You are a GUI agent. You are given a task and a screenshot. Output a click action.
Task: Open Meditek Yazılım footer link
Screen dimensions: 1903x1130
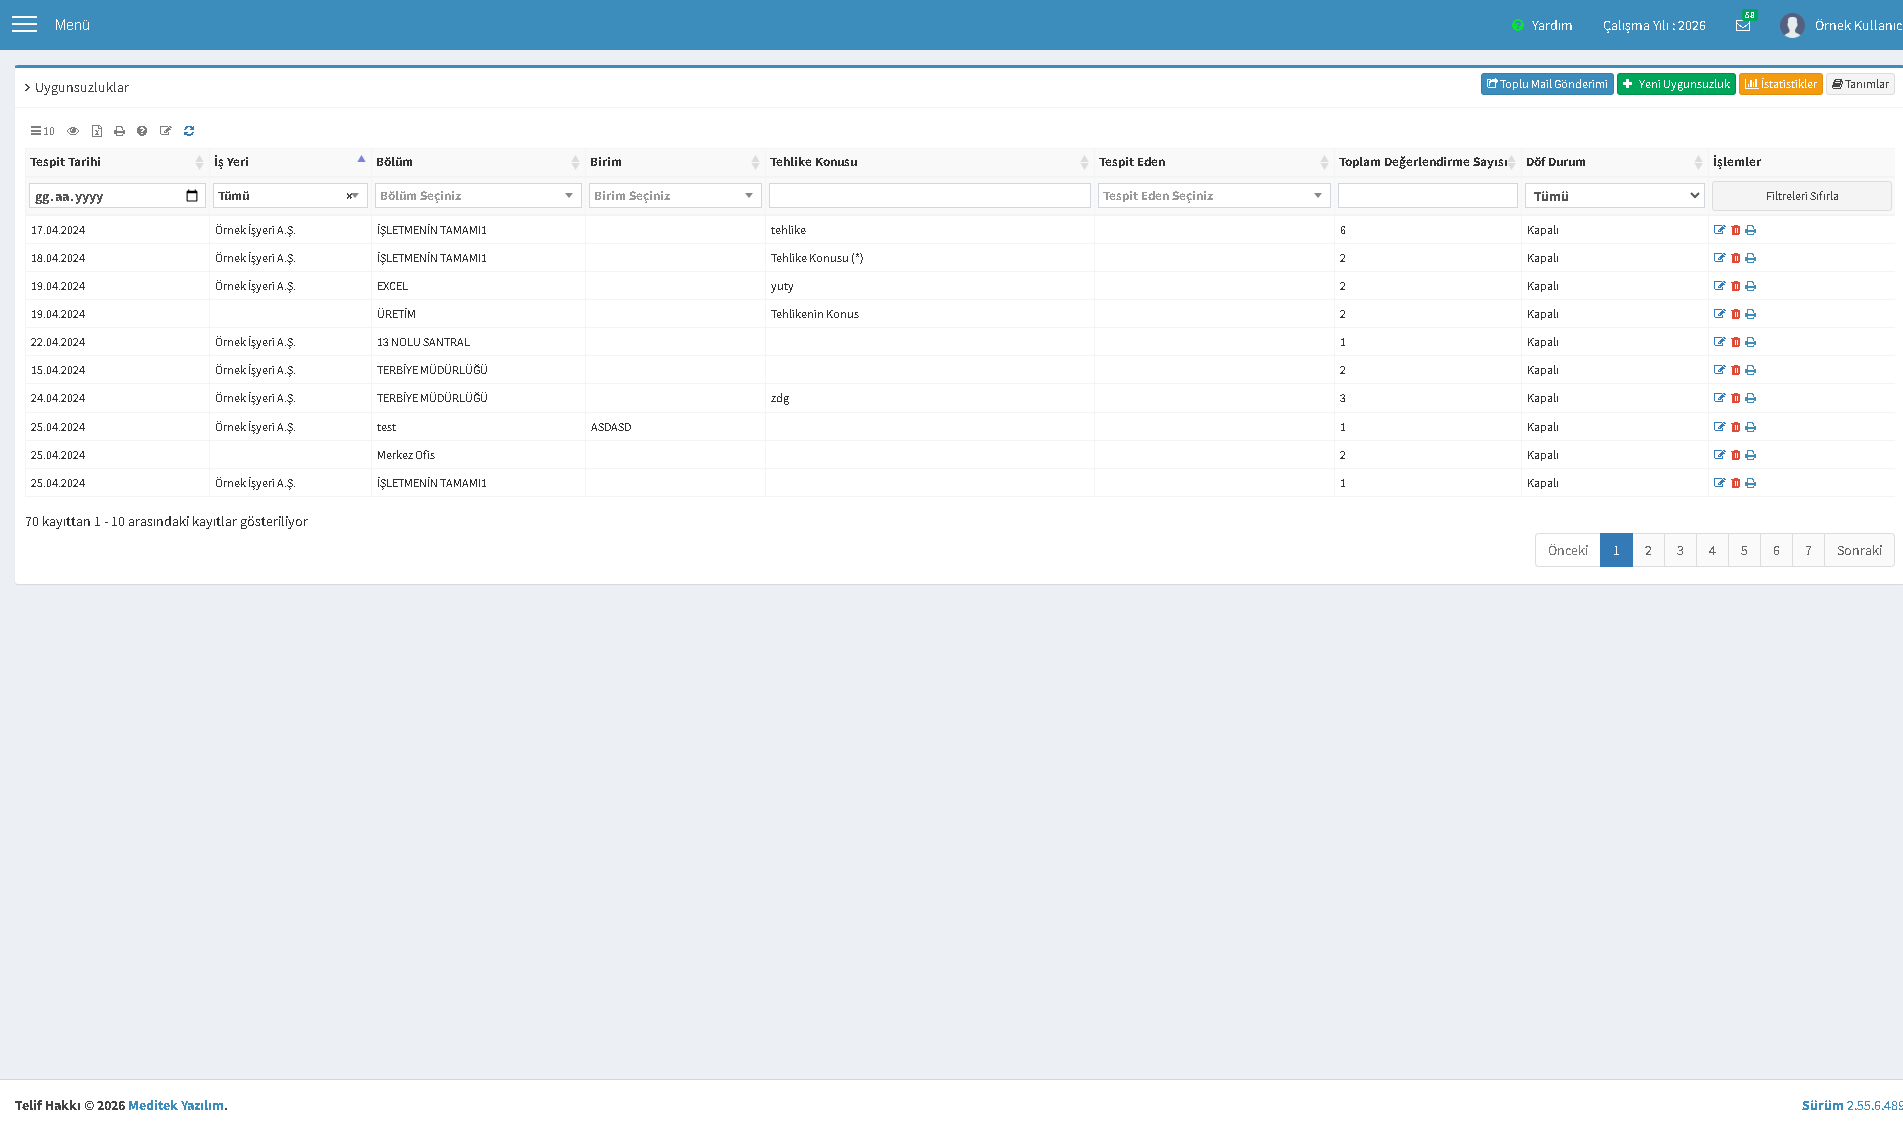(176, 1105)
